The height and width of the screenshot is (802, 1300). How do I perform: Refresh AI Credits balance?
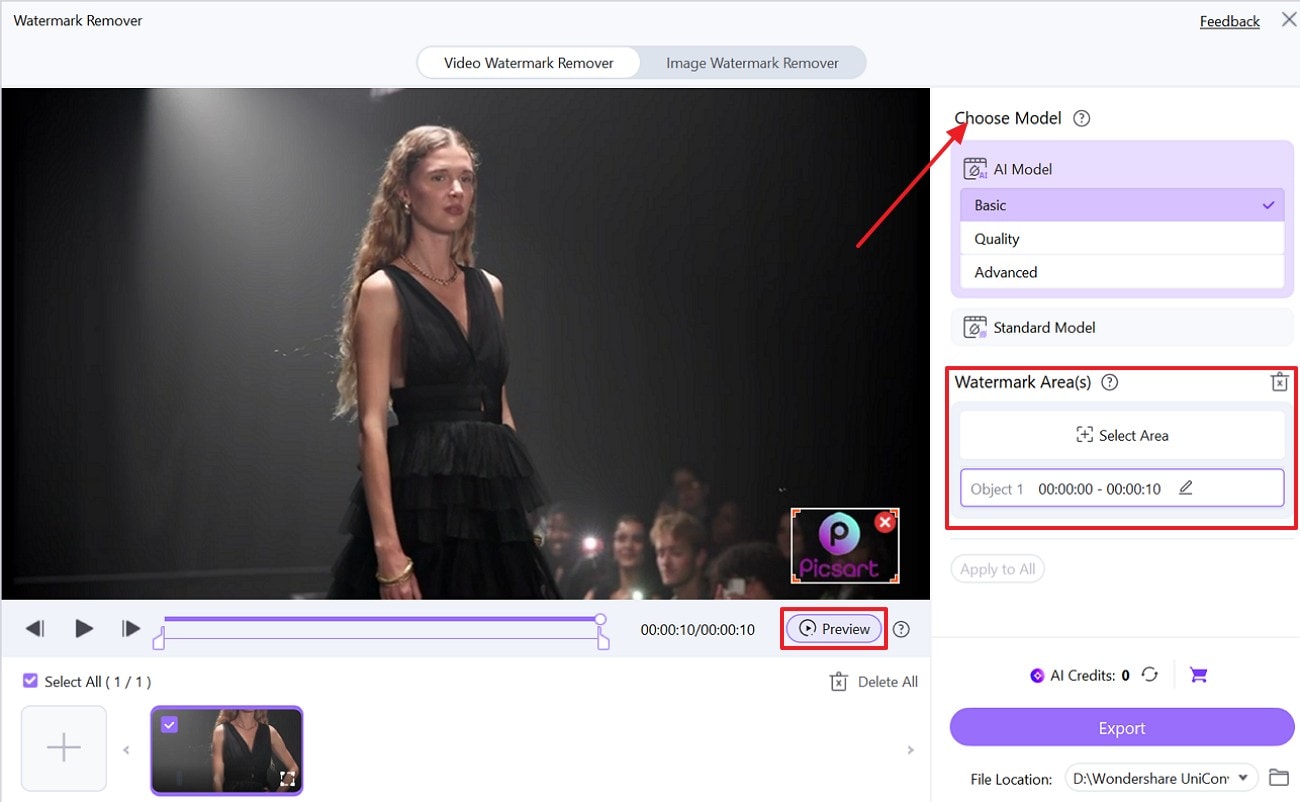[1149, 675]
